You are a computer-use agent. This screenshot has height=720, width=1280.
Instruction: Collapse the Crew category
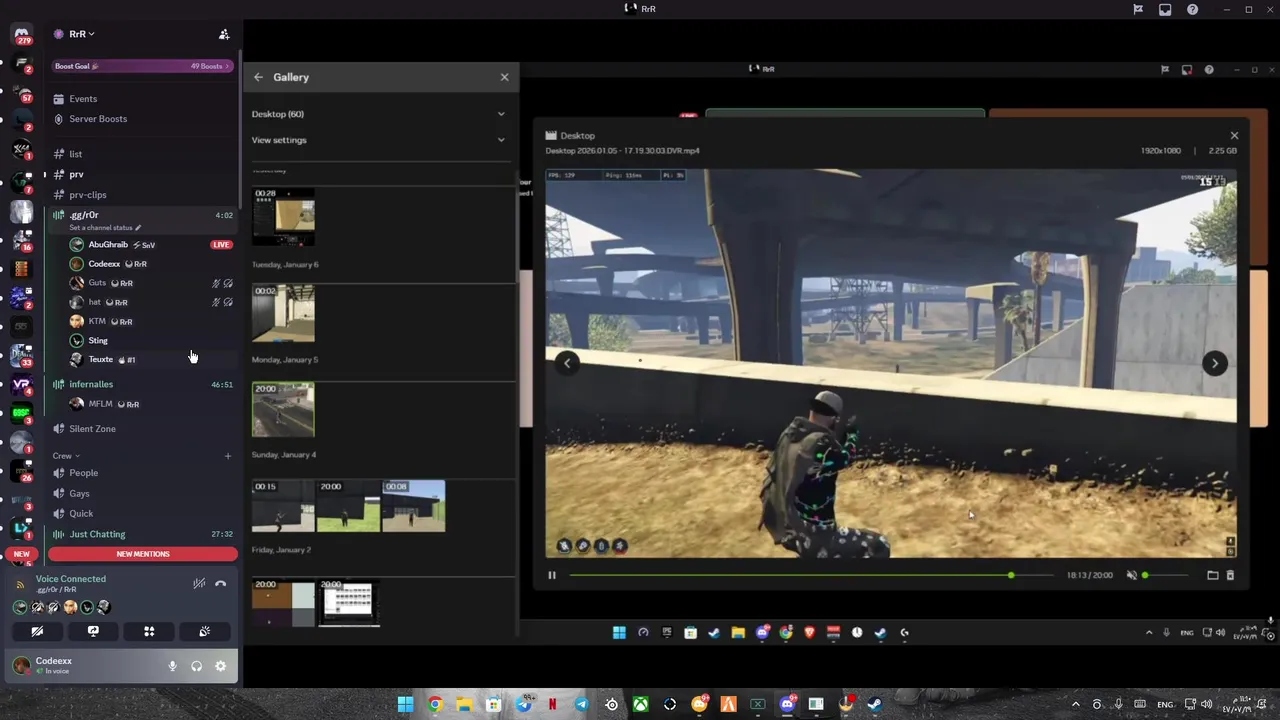[66, 456]
